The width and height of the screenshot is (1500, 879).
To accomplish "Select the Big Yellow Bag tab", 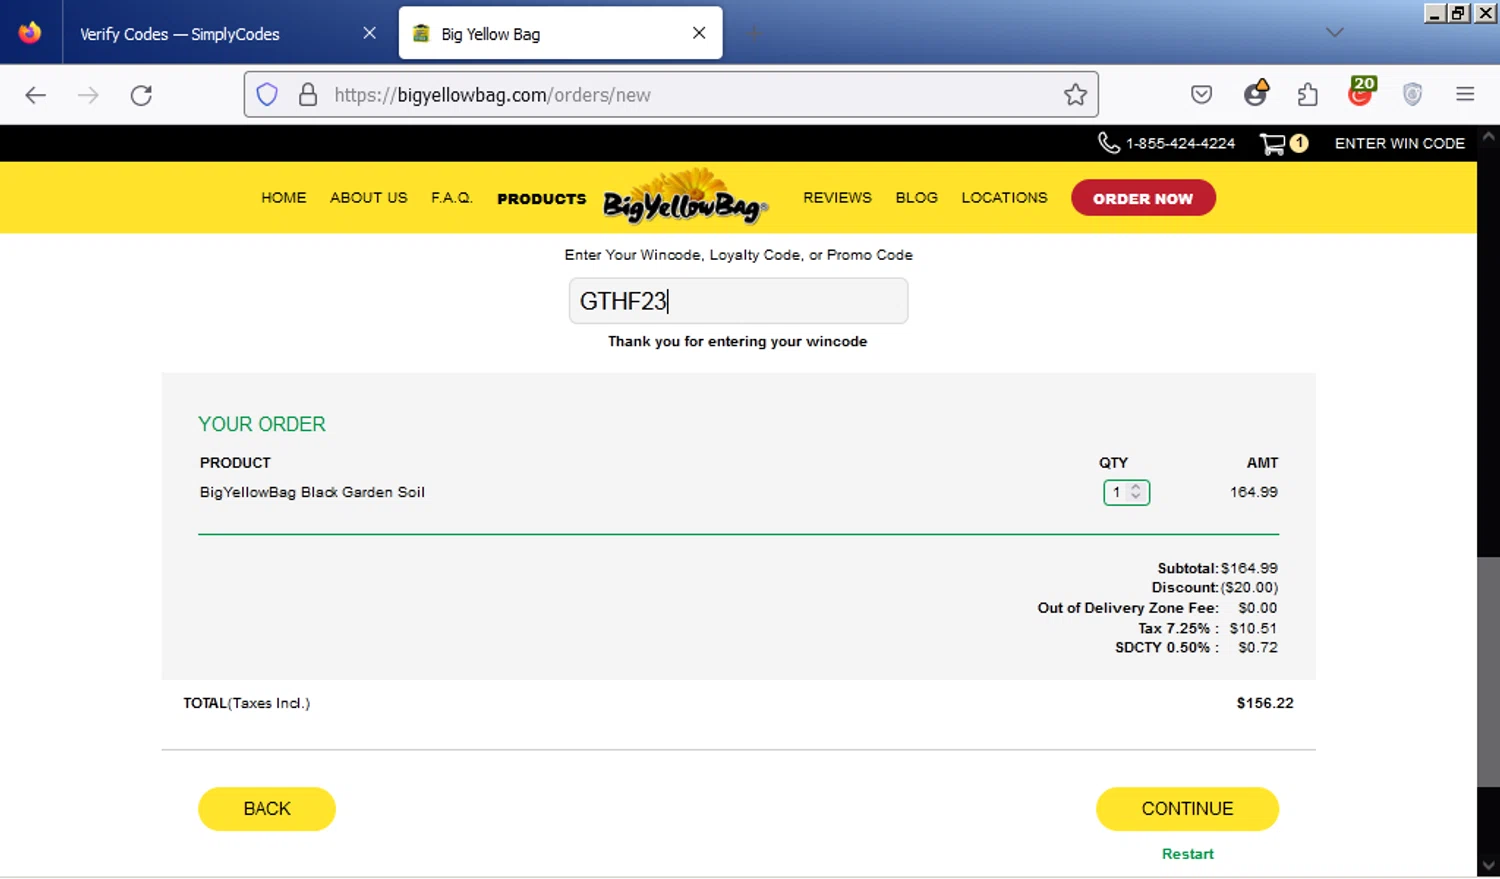I will (x=560, y=33).
